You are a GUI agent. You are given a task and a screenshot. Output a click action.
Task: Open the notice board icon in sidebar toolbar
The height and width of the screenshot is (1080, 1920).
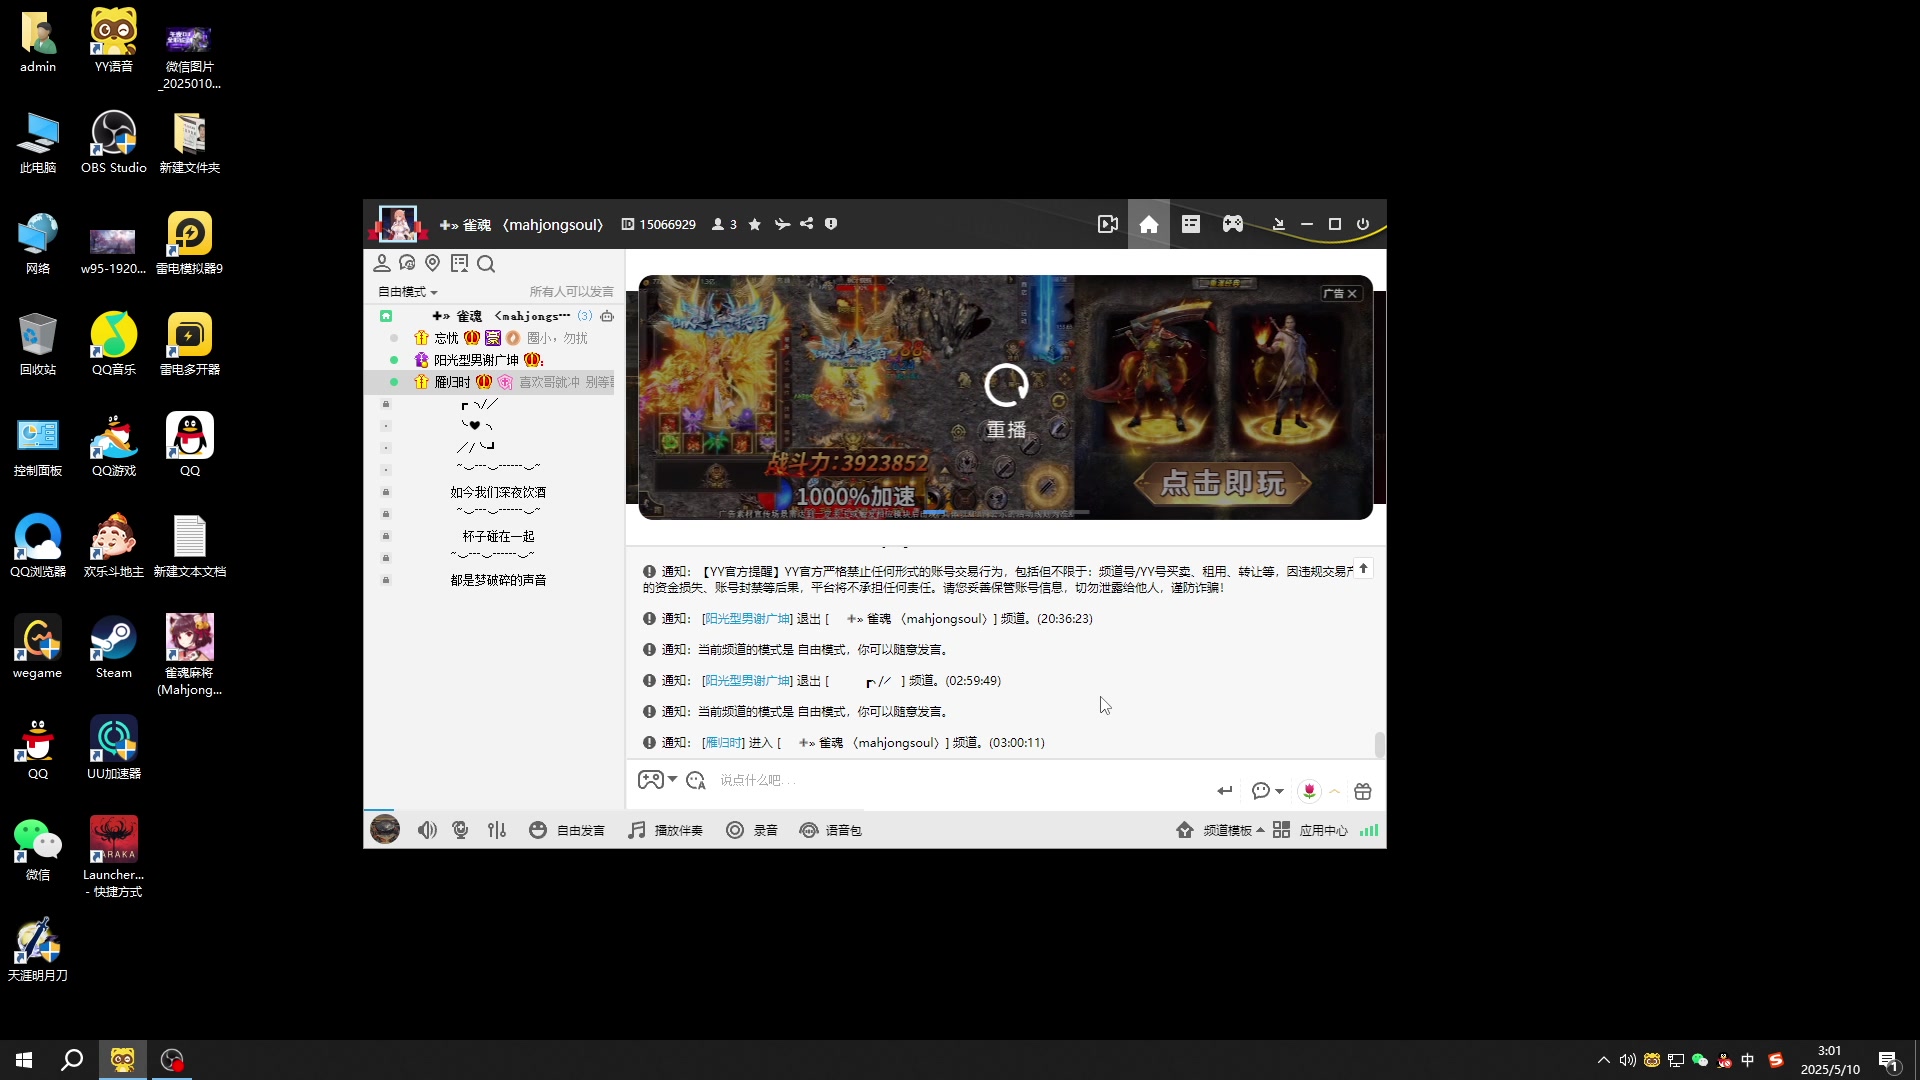click(x=459, y=263)
